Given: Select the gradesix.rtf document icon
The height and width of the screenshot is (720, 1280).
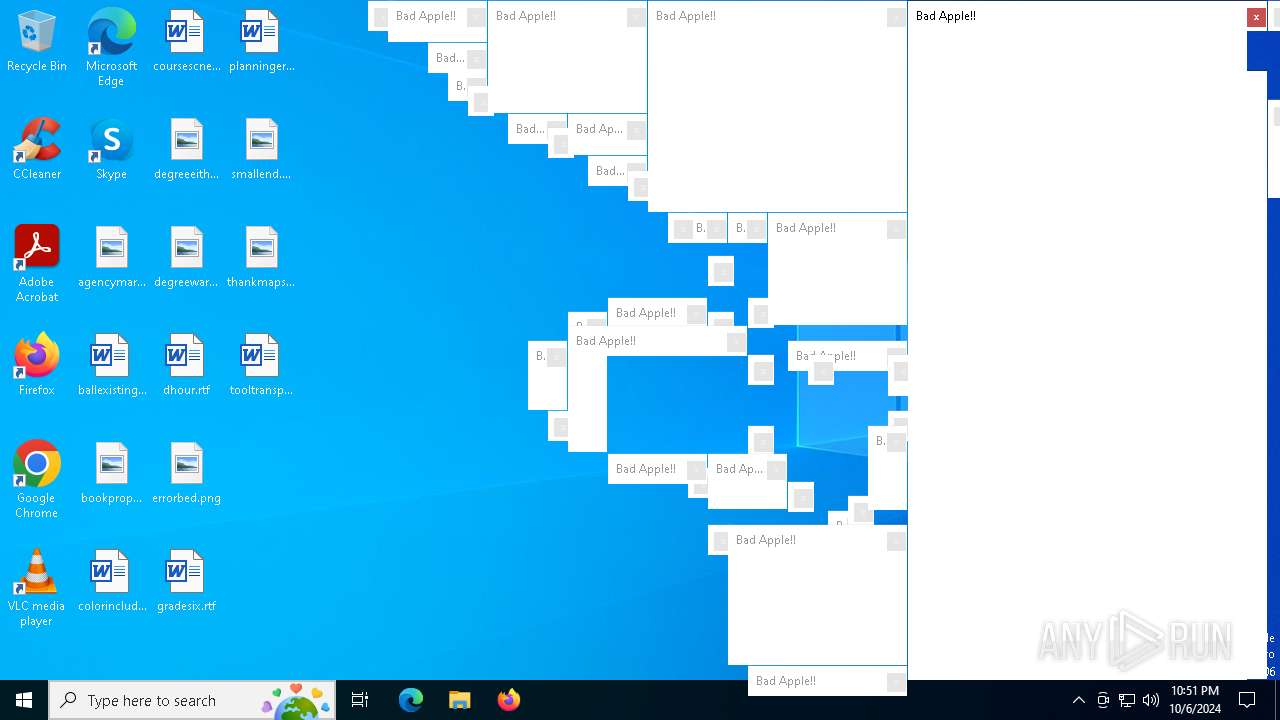Looking at the screenshot, I should pyautogui.click(x=186, y=582).
